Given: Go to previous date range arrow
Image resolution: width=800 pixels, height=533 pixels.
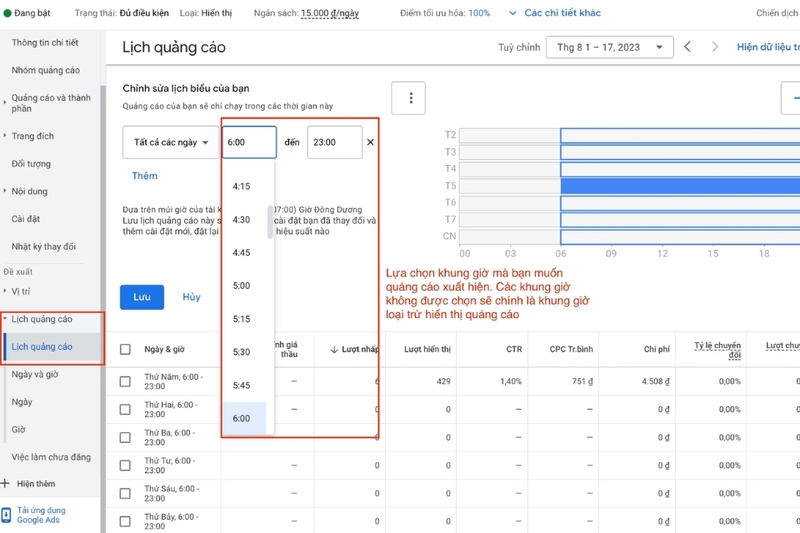Looking at the screenshot, I should point(688,47).
